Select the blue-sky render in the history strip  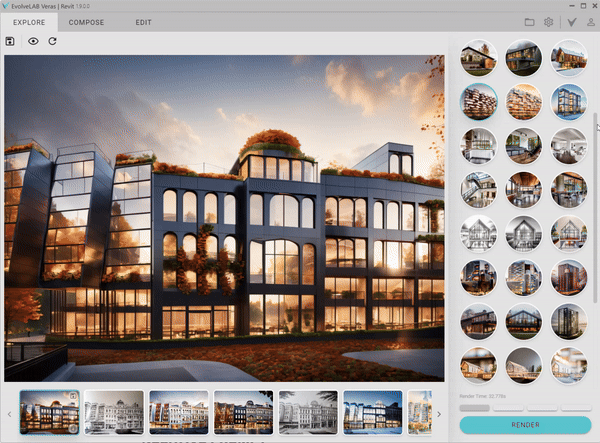tap(373, 412)
